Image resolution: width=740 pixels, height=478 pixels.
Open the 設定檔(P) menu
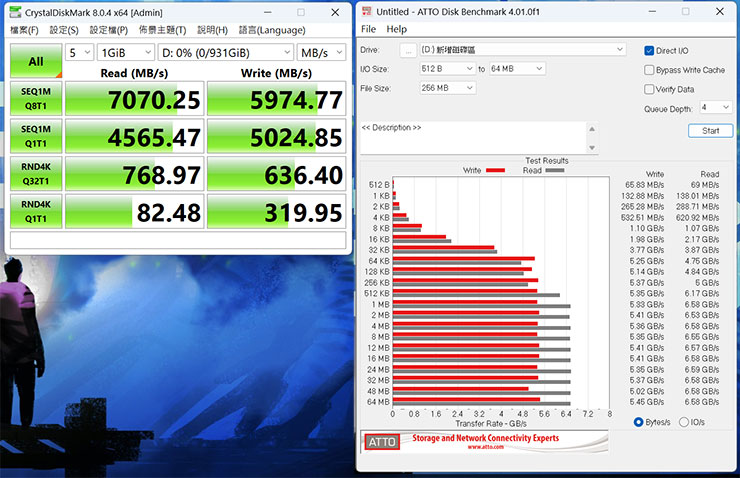pos(109,30)
